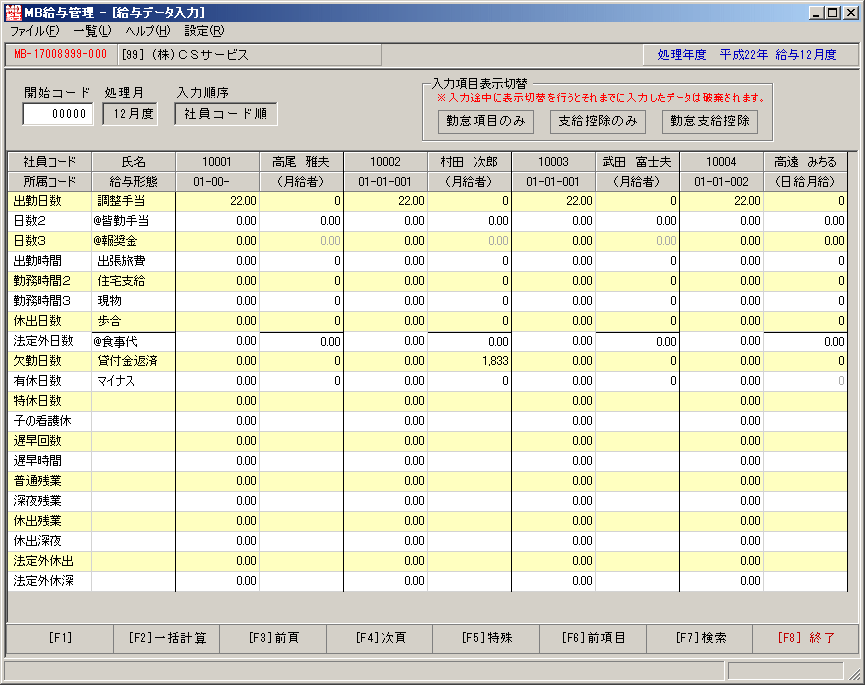Viewport: 865px width, 685px height.
Task: Click the 支給控除のみ button
Action: click(597, 121)
